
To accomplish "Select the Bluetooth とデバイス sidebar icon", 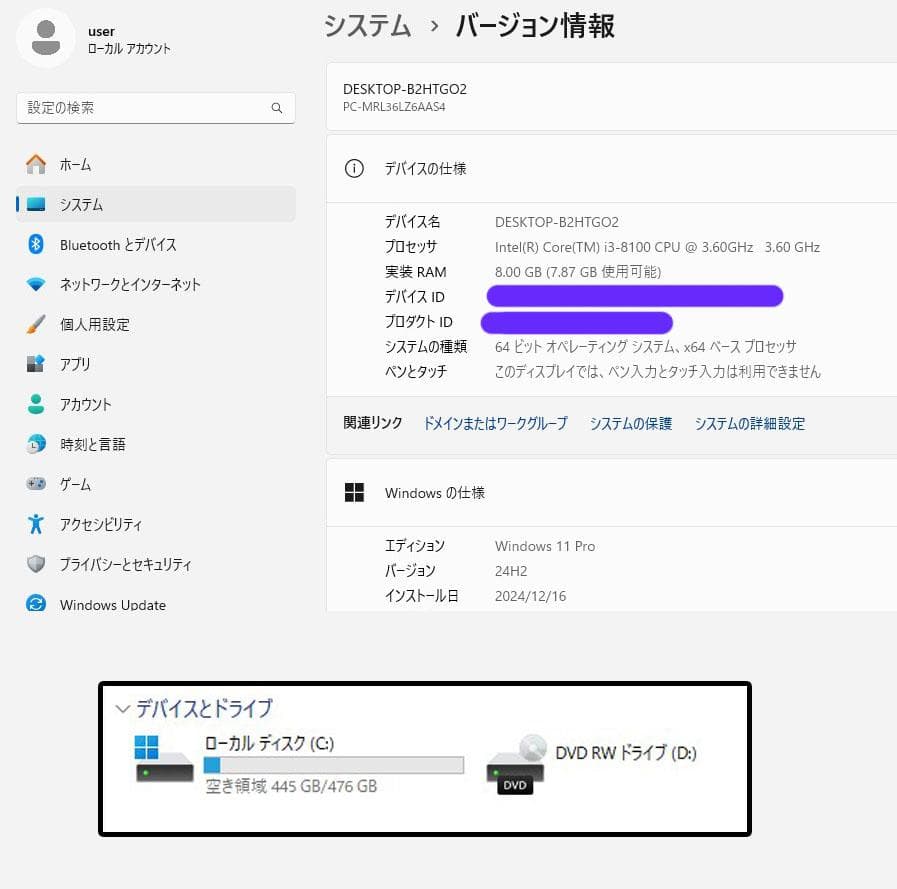I will point(36,244).
